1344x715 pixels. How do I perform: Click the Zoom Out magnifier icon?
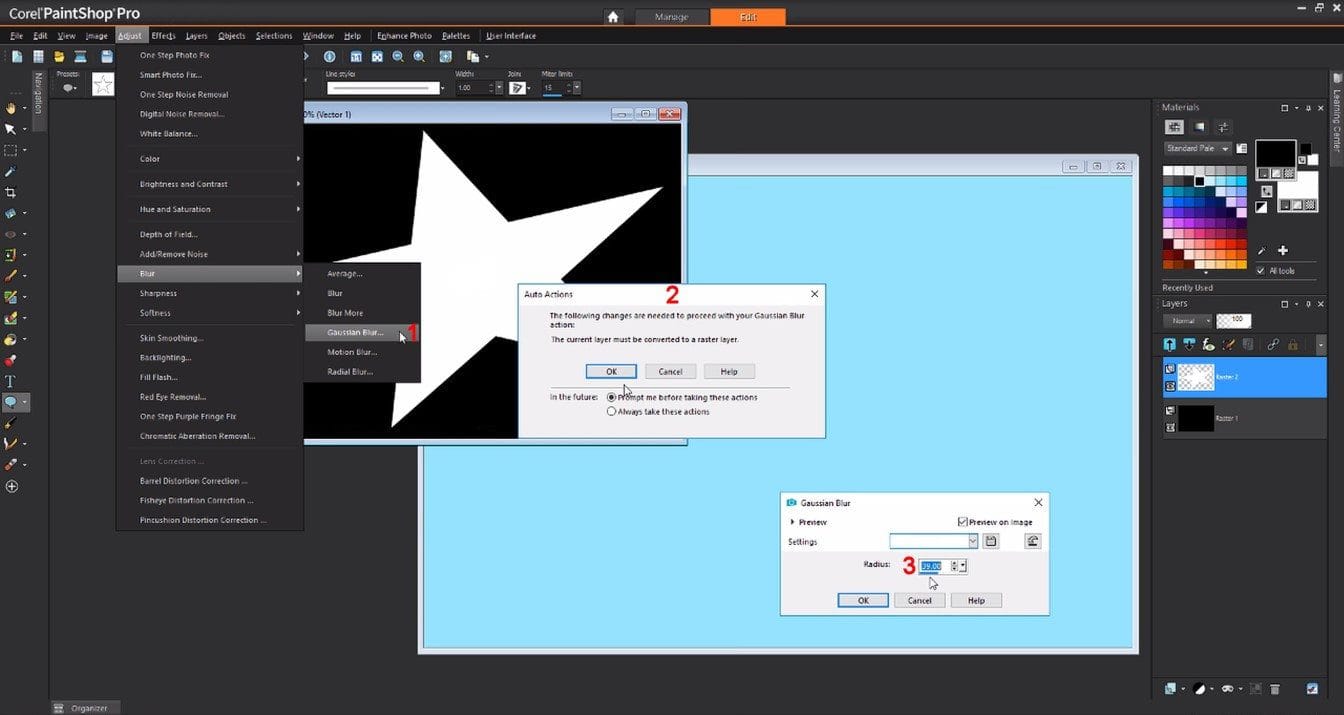tap(398, 57)
